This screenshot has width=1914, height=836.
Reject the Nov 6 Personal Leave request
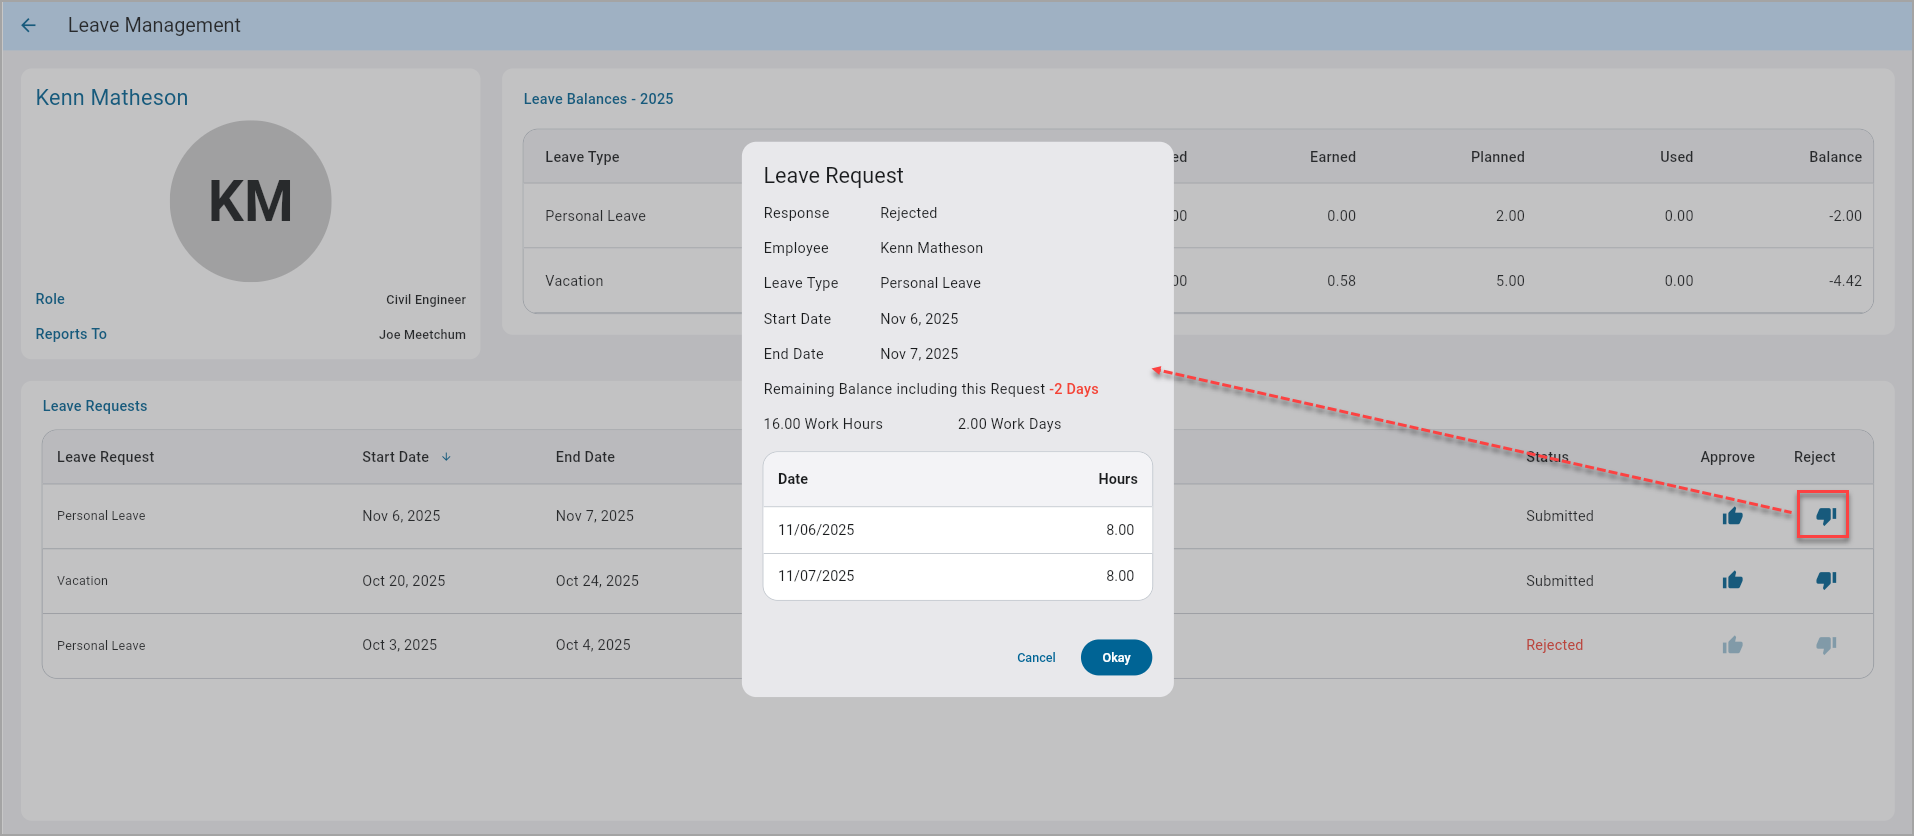1825,516
